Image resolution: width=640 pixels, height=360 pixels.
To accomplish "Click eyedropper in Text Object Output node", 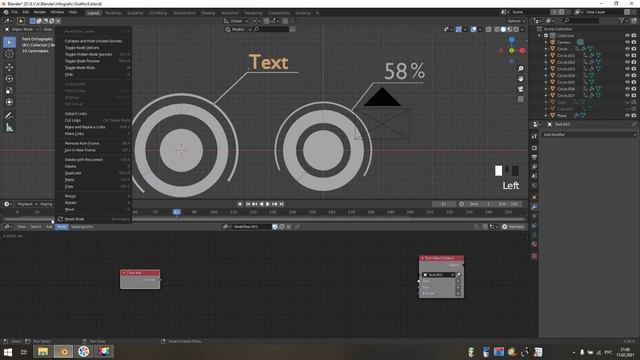I will [458, 275].
